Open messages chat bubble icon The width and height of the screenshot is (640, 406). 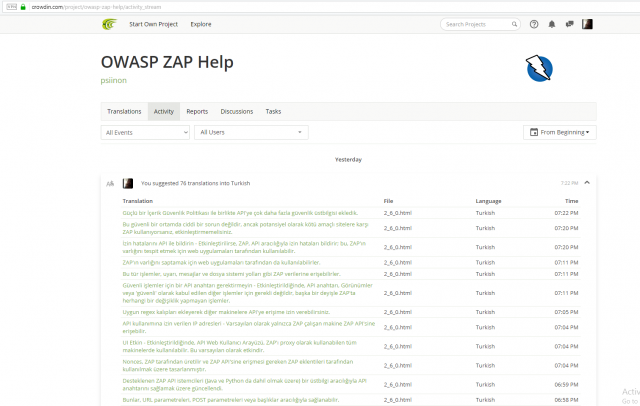pos(569,24)
